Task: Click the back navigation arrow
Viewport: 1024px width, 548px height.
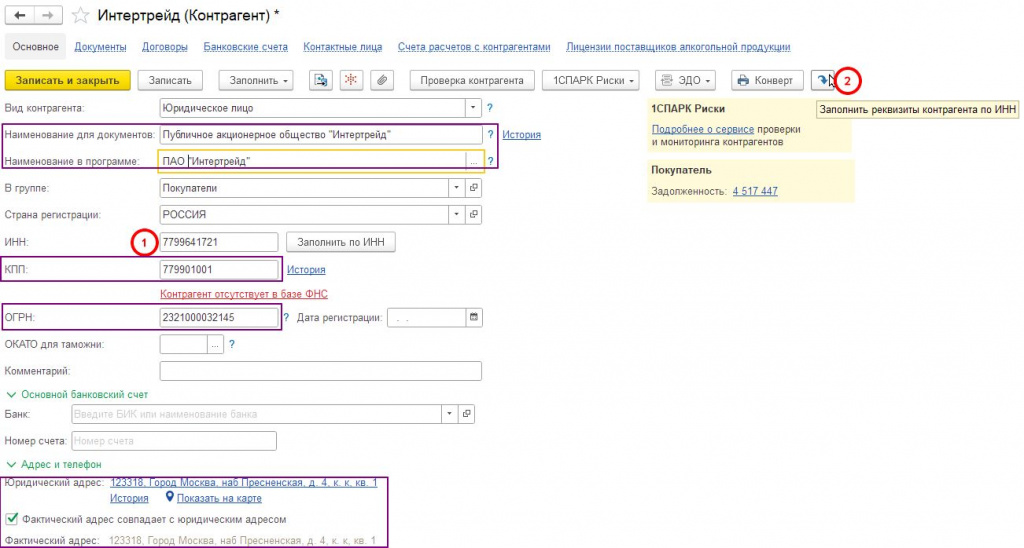Action: (x=19, y=16)
